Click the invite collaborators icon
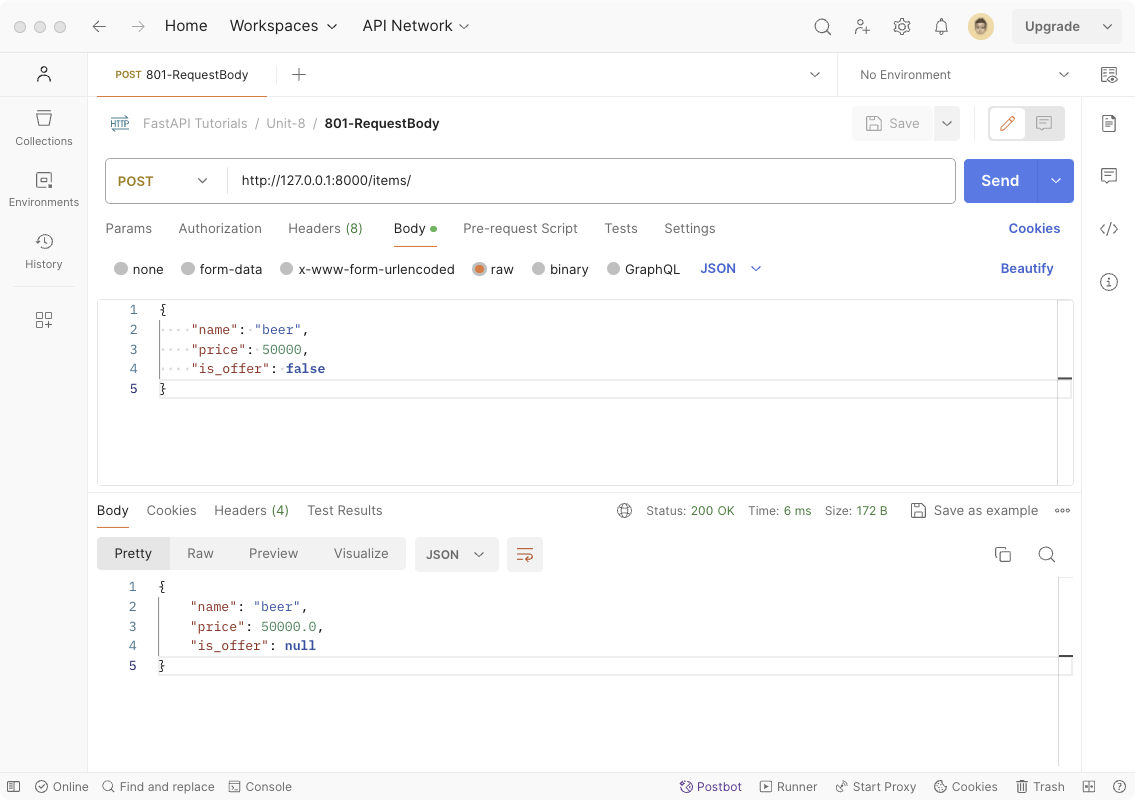Viewport: 1135px width, 800px height. [x=862, y=27]
